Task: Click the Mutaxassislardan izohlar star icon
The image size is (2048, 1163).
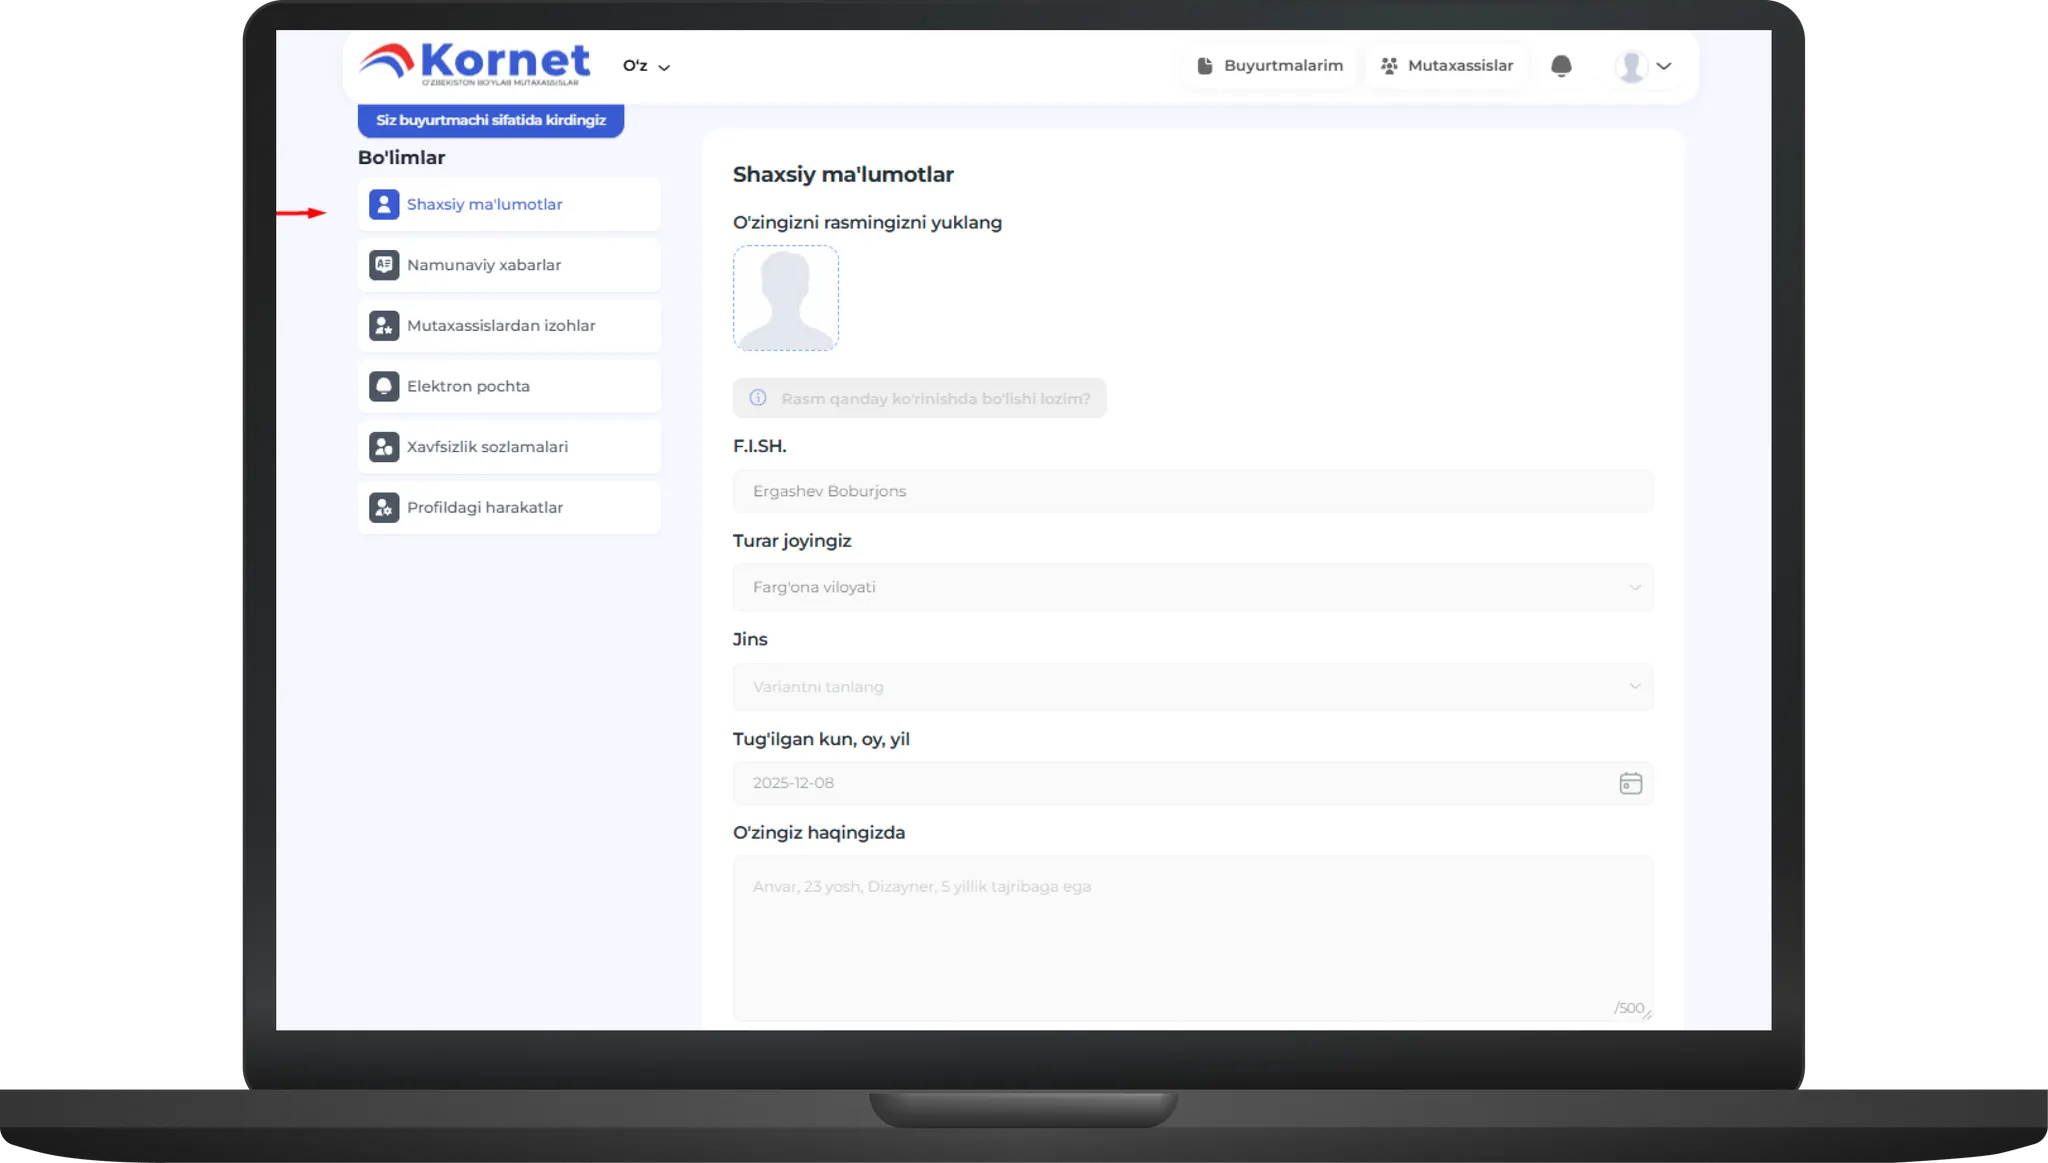Action: 384,326
